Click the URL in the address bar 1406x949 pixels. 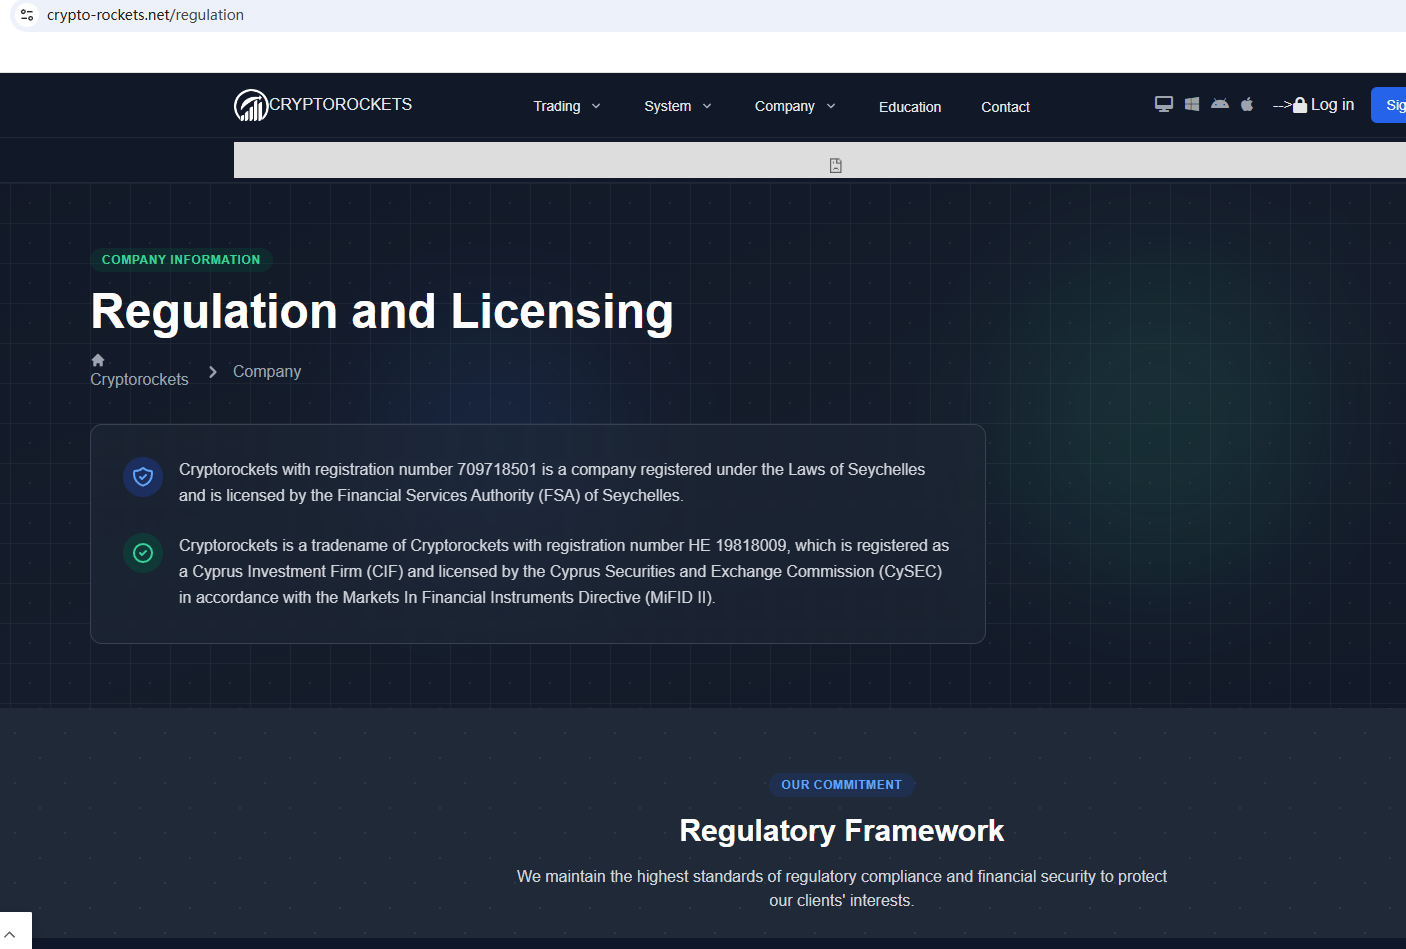[x=145, y=15]
